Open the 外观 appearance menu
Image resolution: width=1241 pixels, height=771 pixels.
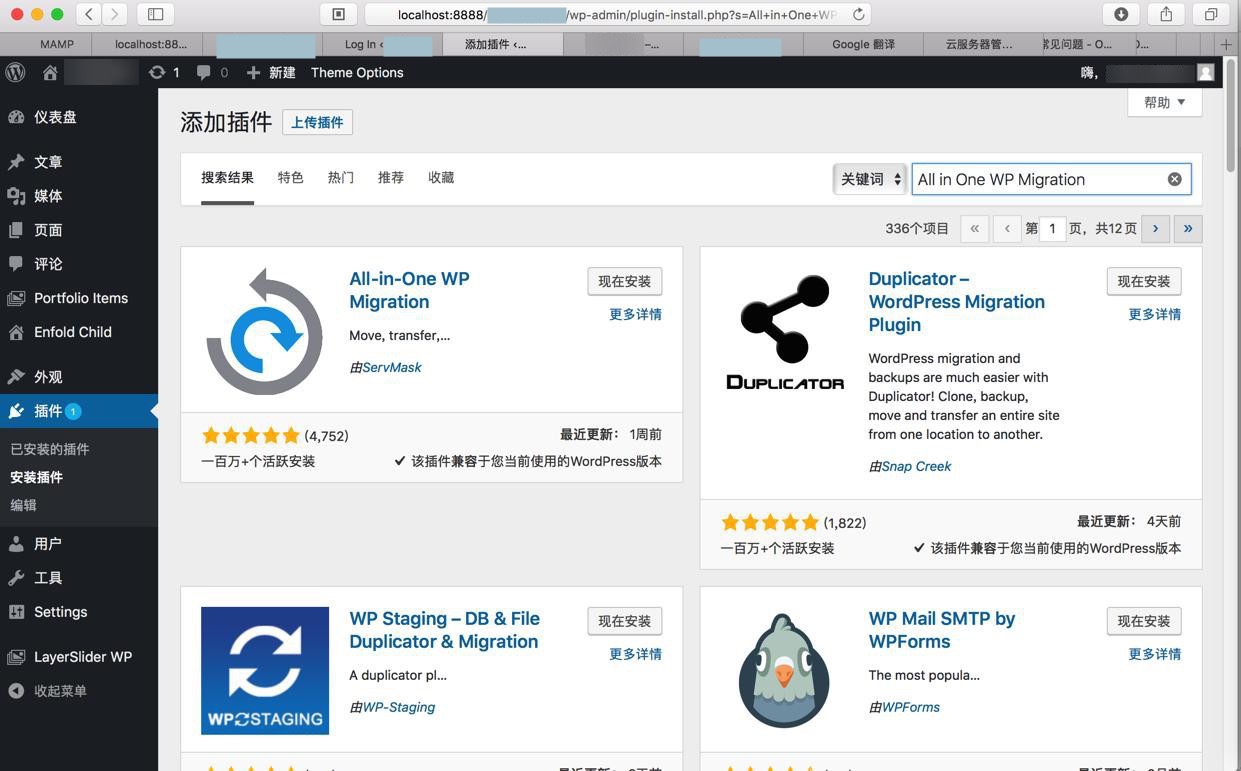pyautogui.click(x=79, y=377)
